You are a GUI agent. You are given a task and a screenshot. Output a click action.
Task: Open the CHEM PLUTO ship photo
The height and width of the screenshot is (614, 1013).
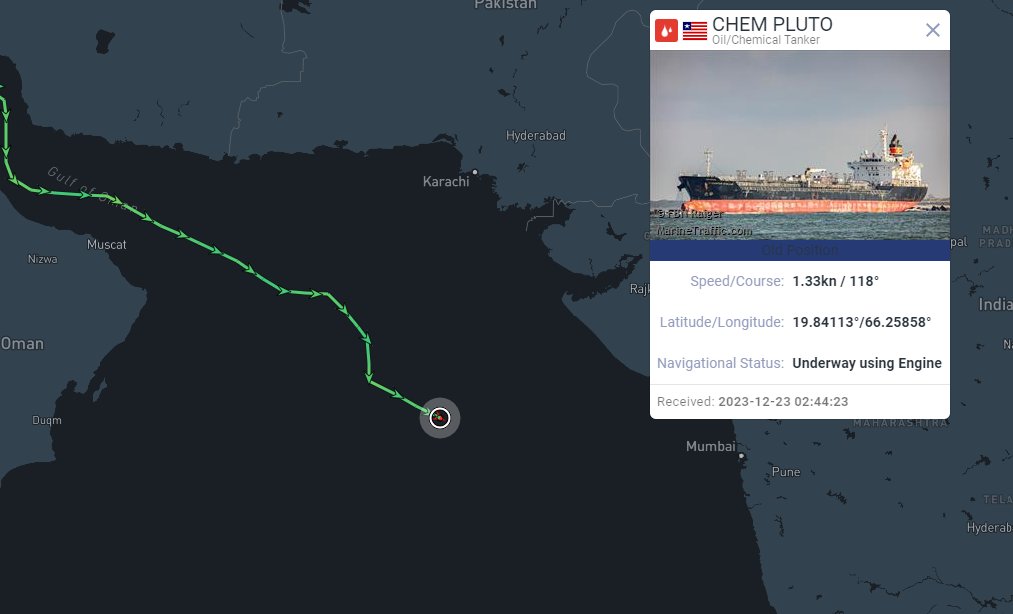(799, 145)
